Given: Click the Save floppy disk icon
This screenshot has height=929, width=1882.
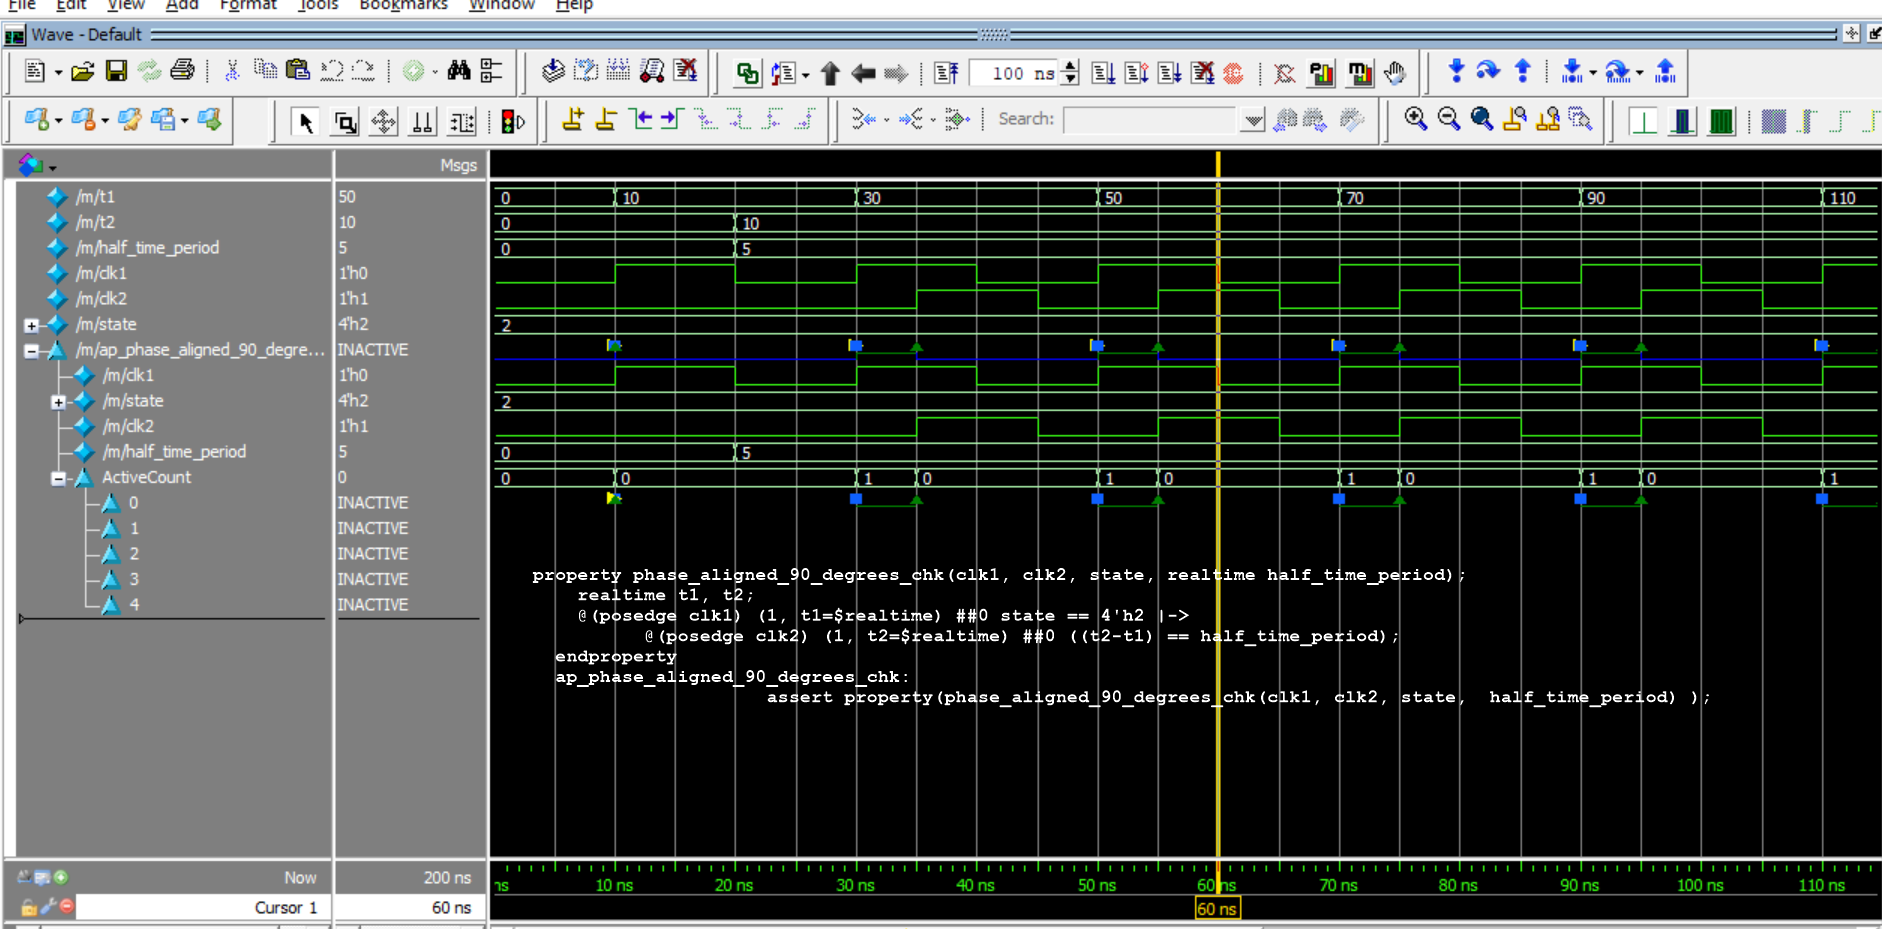Looking at the screenshot, I should (117, 71).
